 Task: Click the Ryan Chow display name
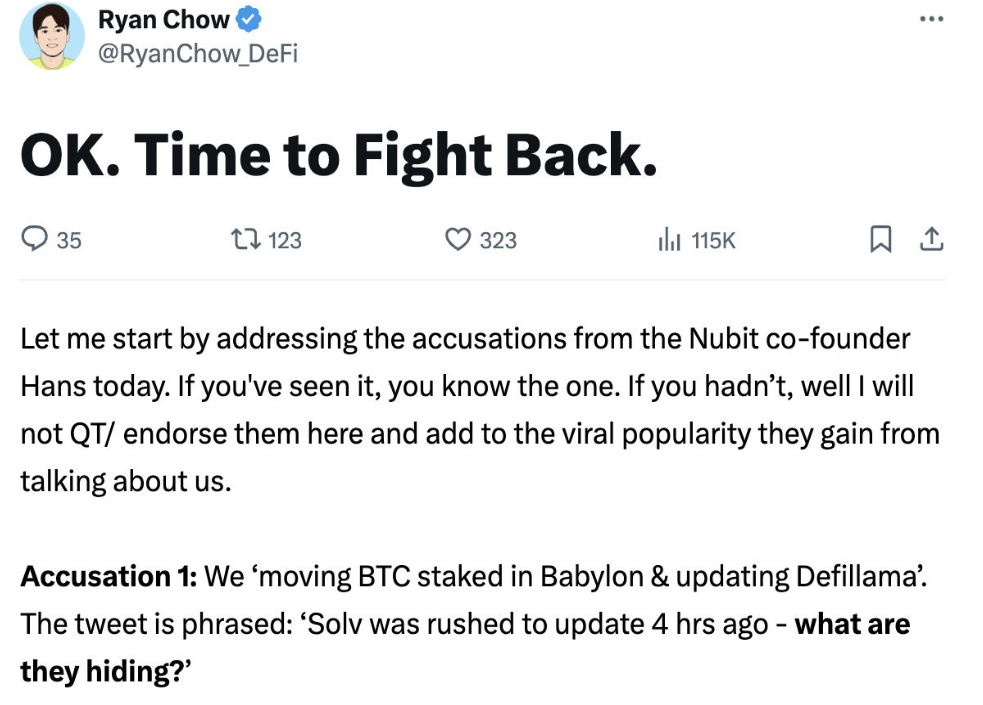point(164,19)
